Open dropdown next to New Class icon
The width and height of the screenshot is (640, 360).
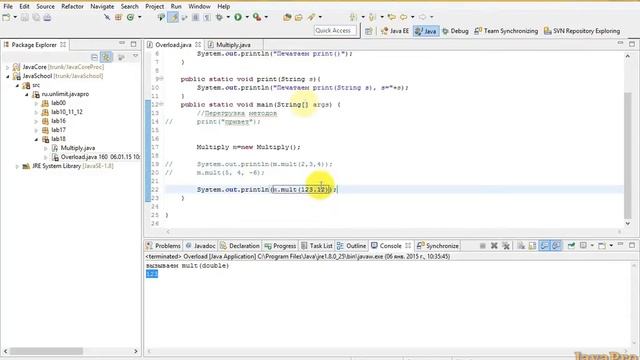(140, 17)
